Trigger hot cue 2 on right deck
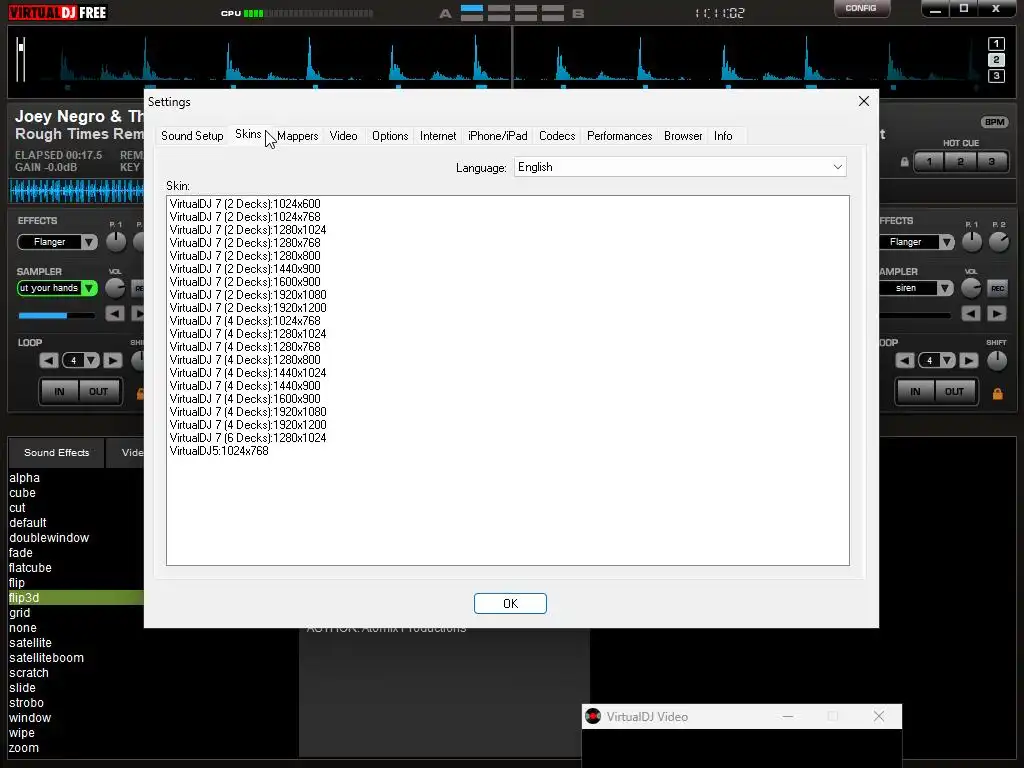Viewport: 1024px width, 768px height. point(960,161)
